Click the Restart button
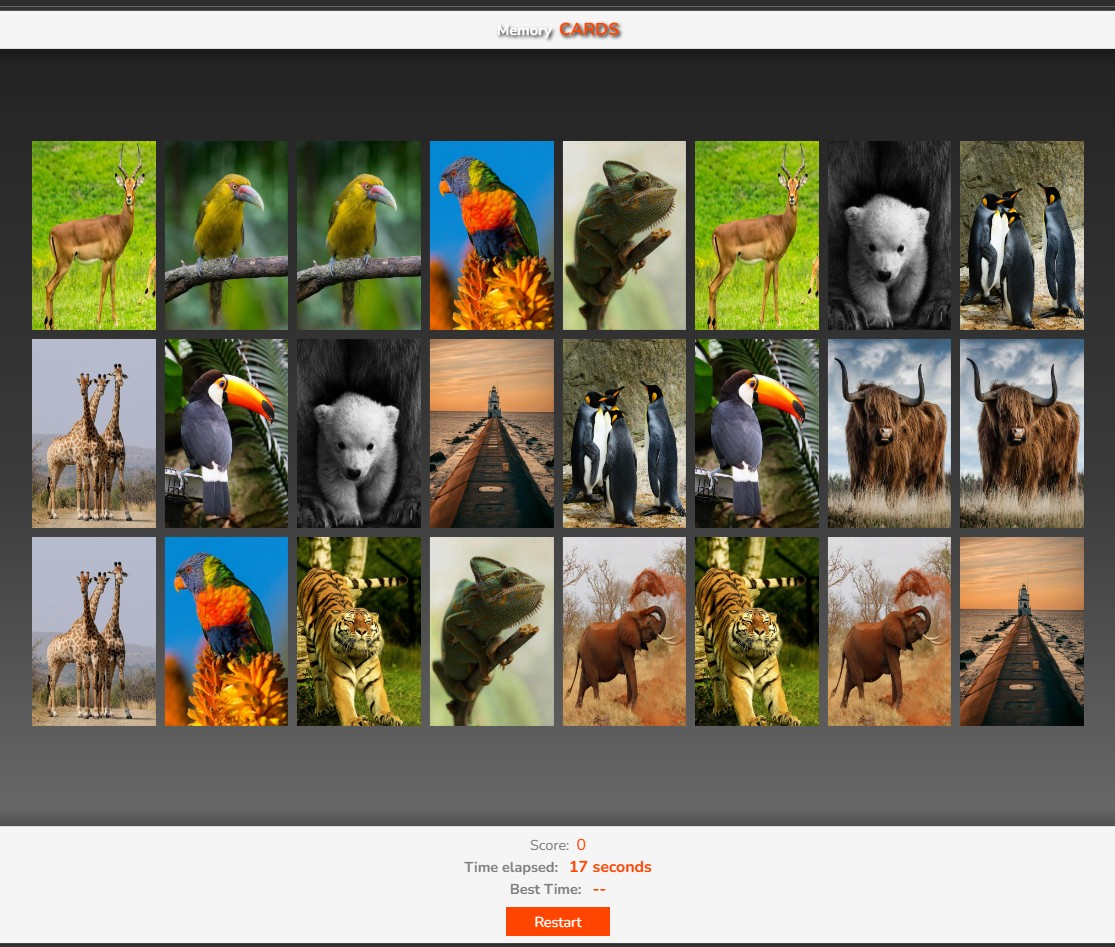Viewport: 1115px width, 947px height. pos(557,921)
